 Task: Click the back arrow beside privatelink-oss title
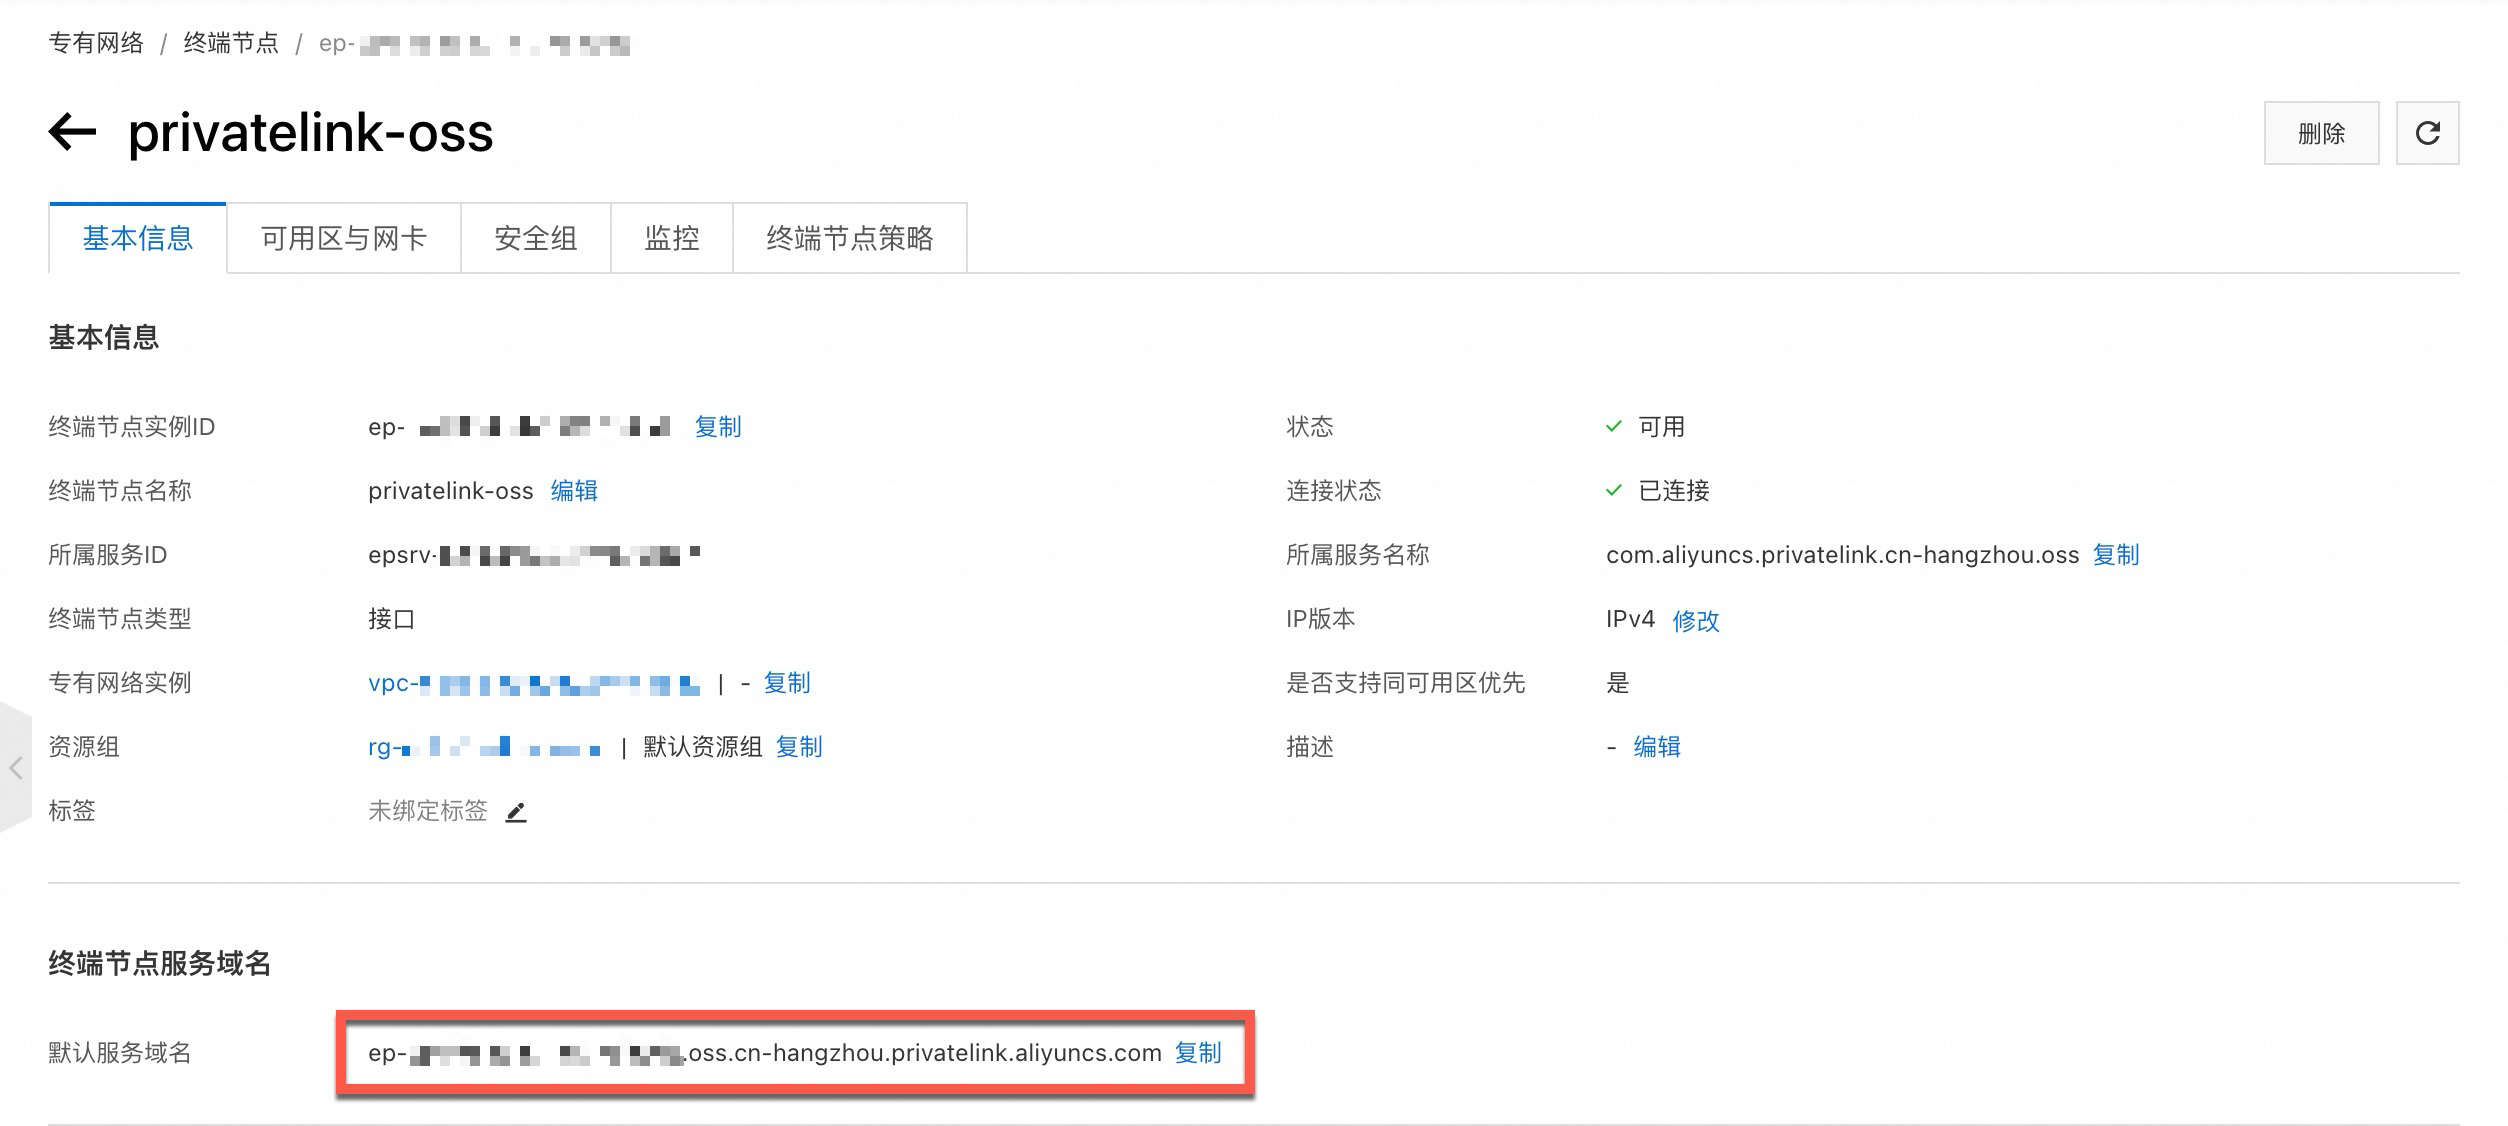click(x=72, y=132)
